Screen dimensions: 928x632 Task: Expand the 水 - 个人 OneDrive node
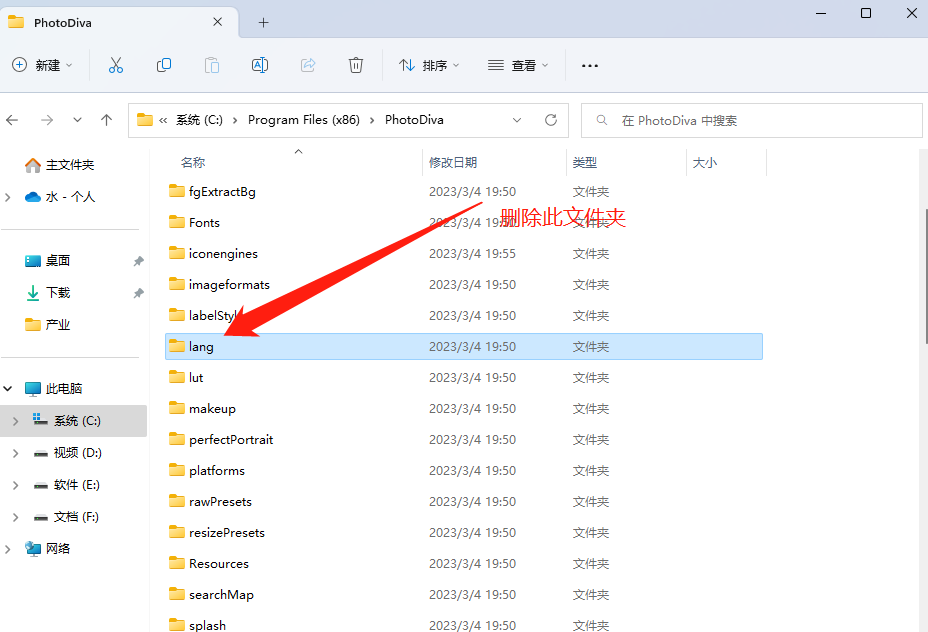8,197
